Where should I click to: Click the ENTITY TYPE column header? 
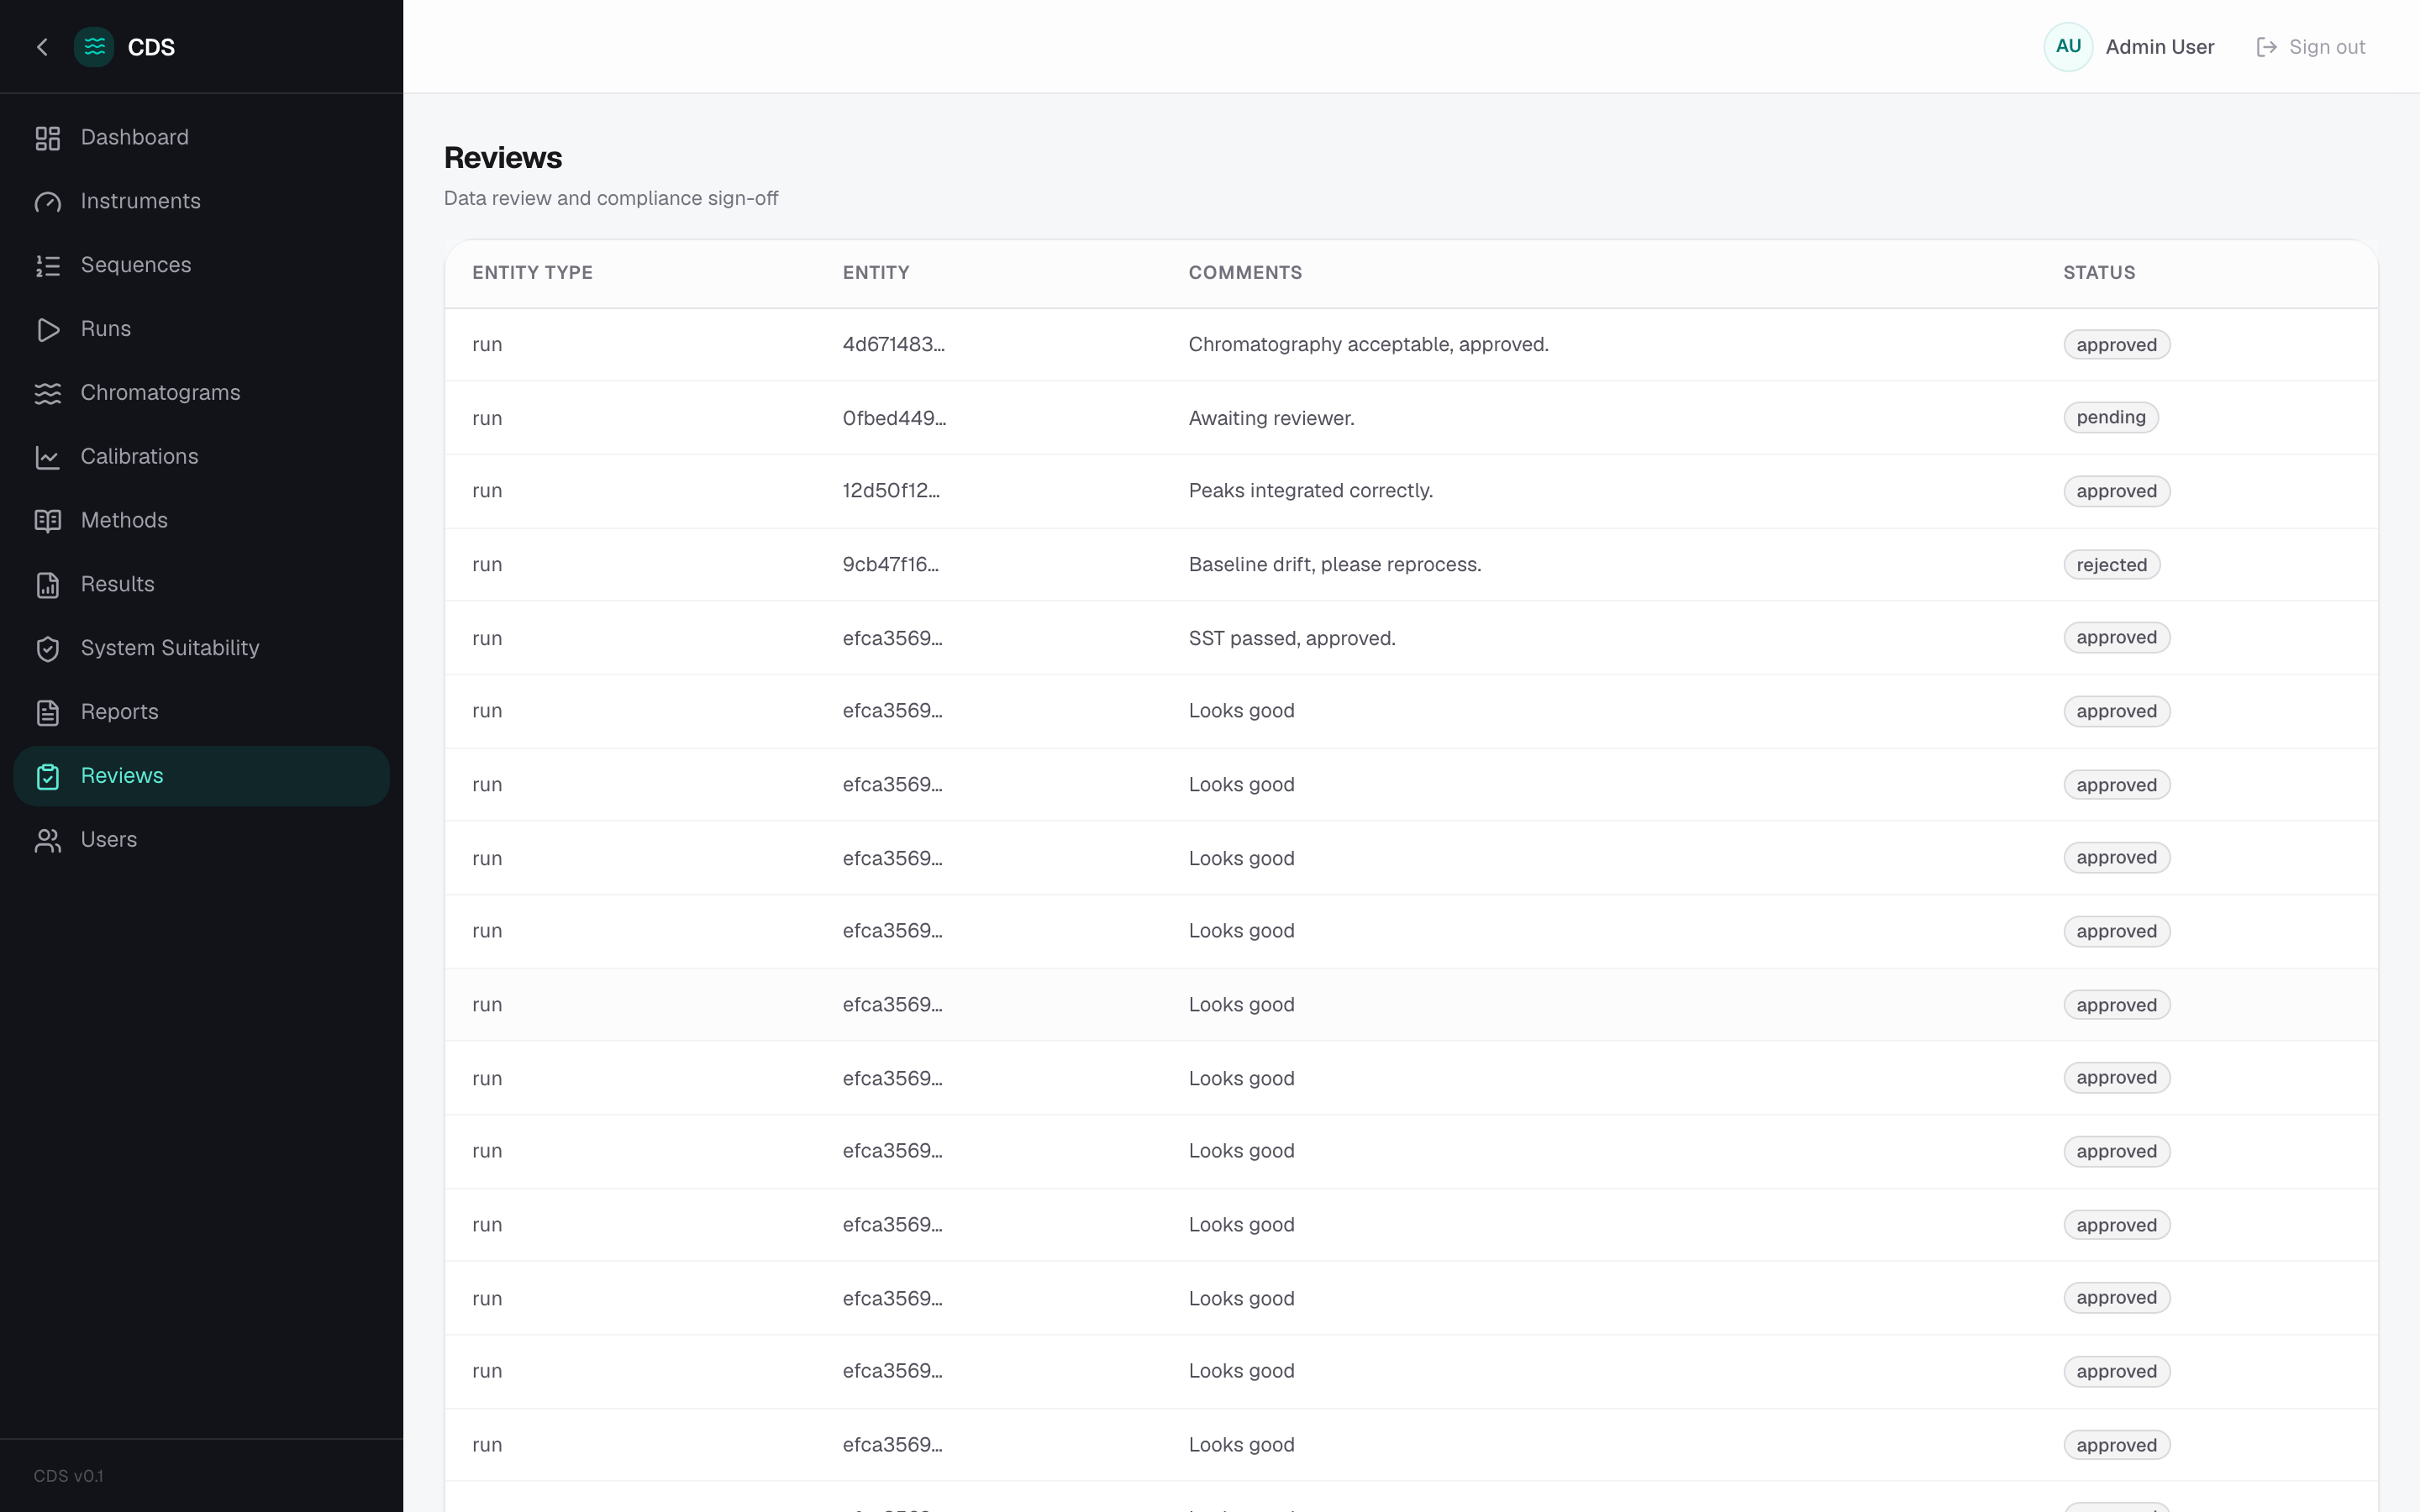532,273
